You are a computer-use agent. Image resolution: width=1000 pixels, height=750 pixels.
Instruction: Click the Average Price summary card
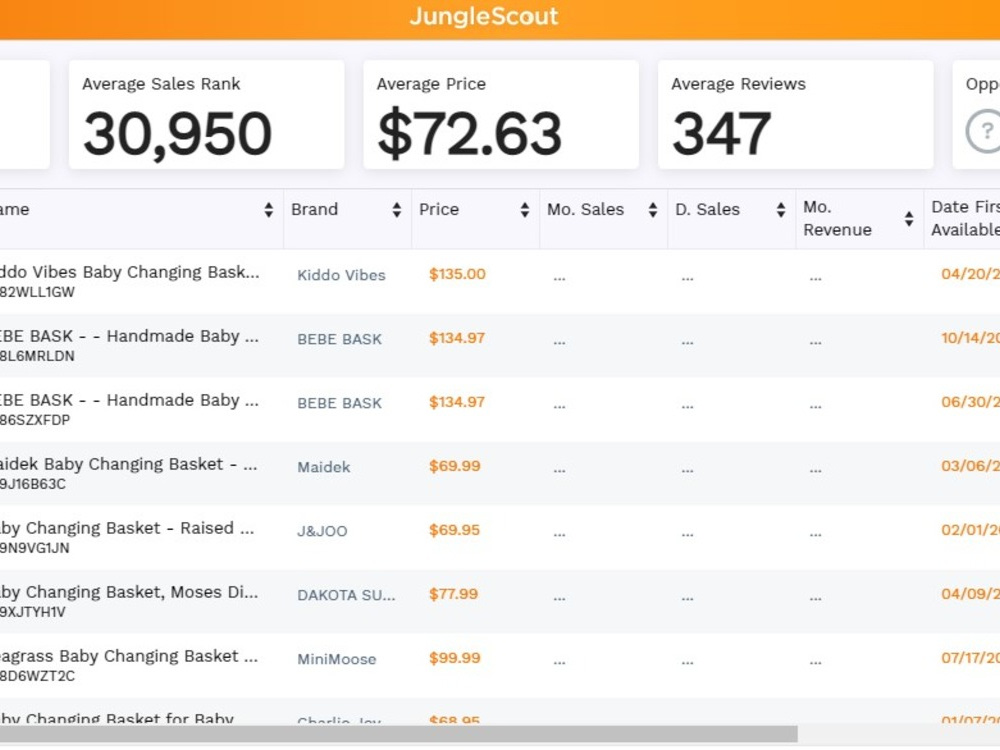pyautogui.click(x=501, y=115)
